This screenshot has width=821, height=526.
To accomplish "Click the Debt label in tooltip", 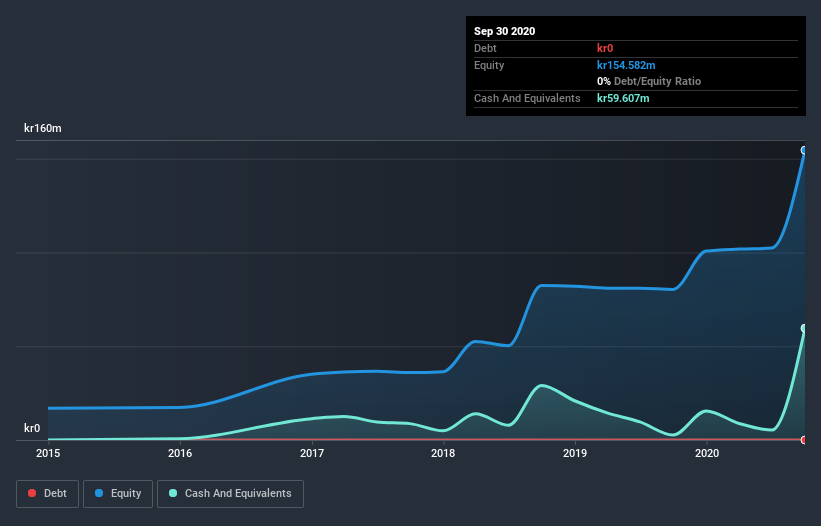I will click(485, 48).
